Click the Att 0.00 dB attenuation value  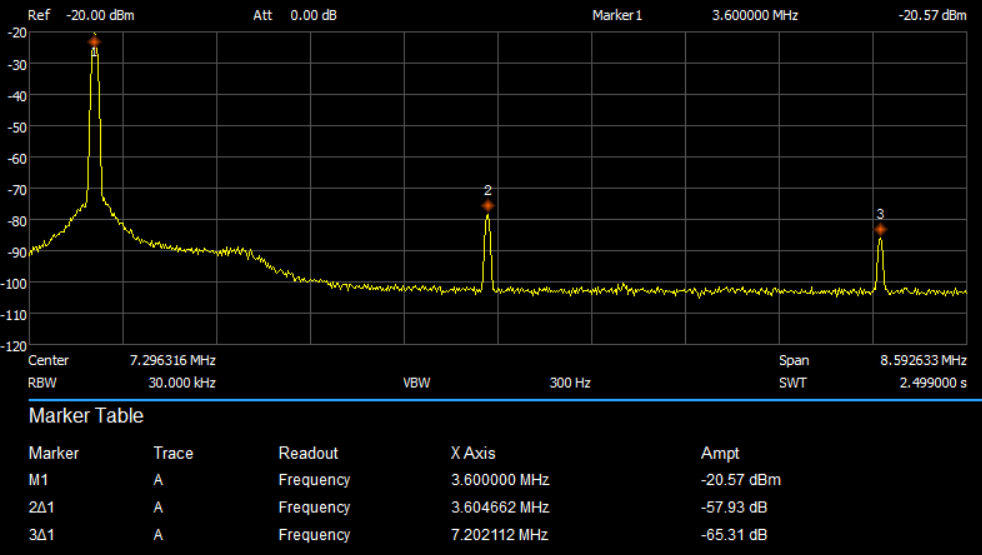click(x=311, y=16)
